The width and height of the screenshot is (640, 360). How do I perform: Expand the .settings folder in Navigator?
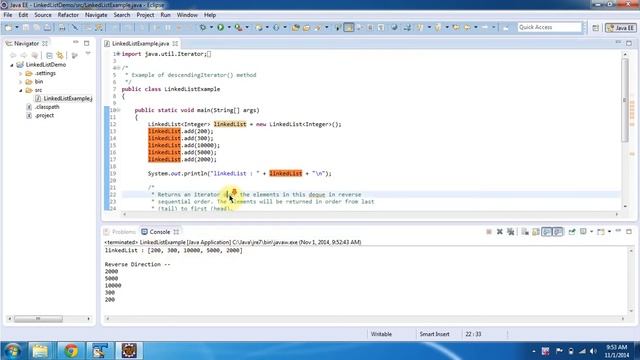point(20,73)
